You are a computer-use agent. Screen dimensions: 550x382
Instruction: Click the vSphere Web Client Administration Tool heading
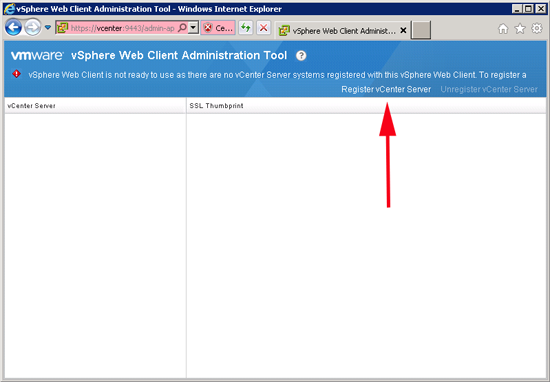pos(179,55)
